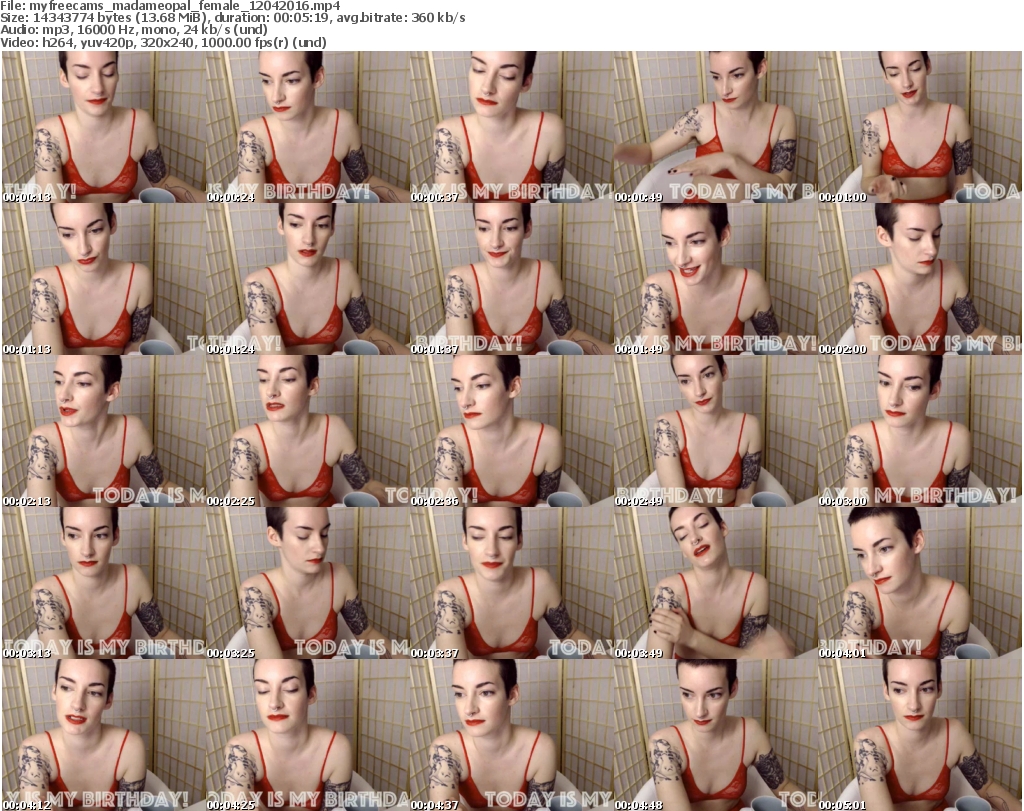Click the 00:04:12 timestamp label
The image size is (1024, 811).
(26, 805)
